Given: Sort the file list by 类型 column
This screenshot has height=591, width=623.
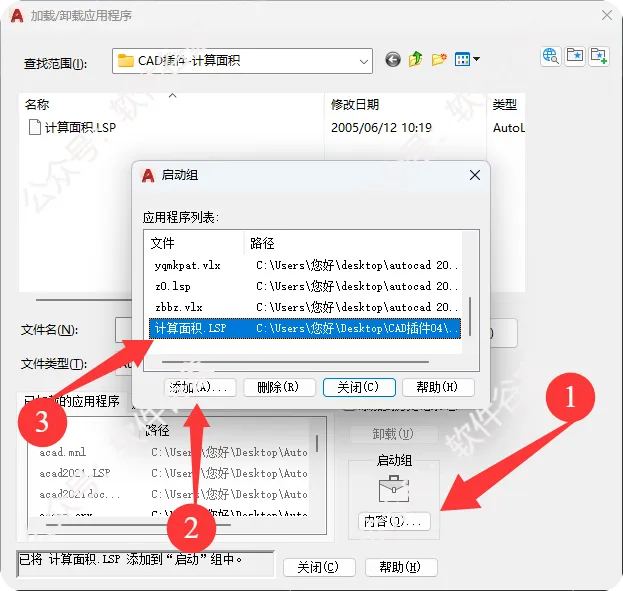Looking at the screenshot, I should [505, 105].
